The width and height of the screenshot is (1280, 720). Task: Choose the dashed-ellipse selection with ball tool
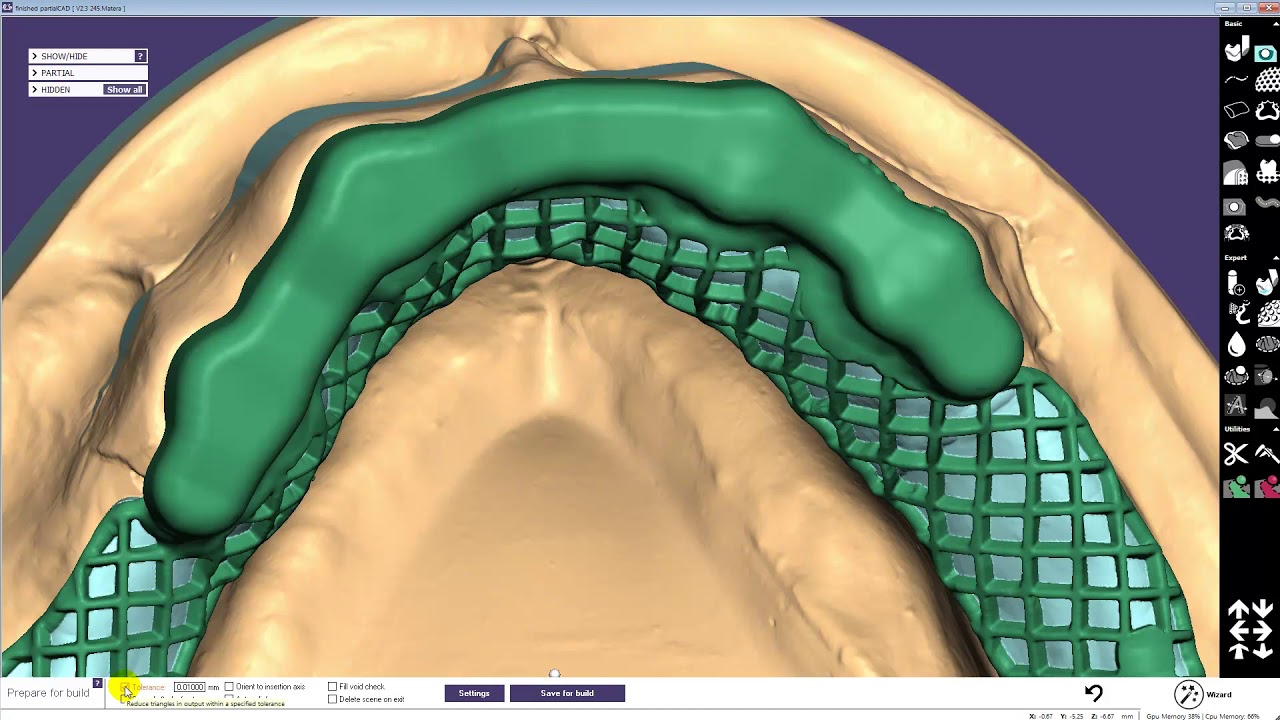click(1237, 376)
